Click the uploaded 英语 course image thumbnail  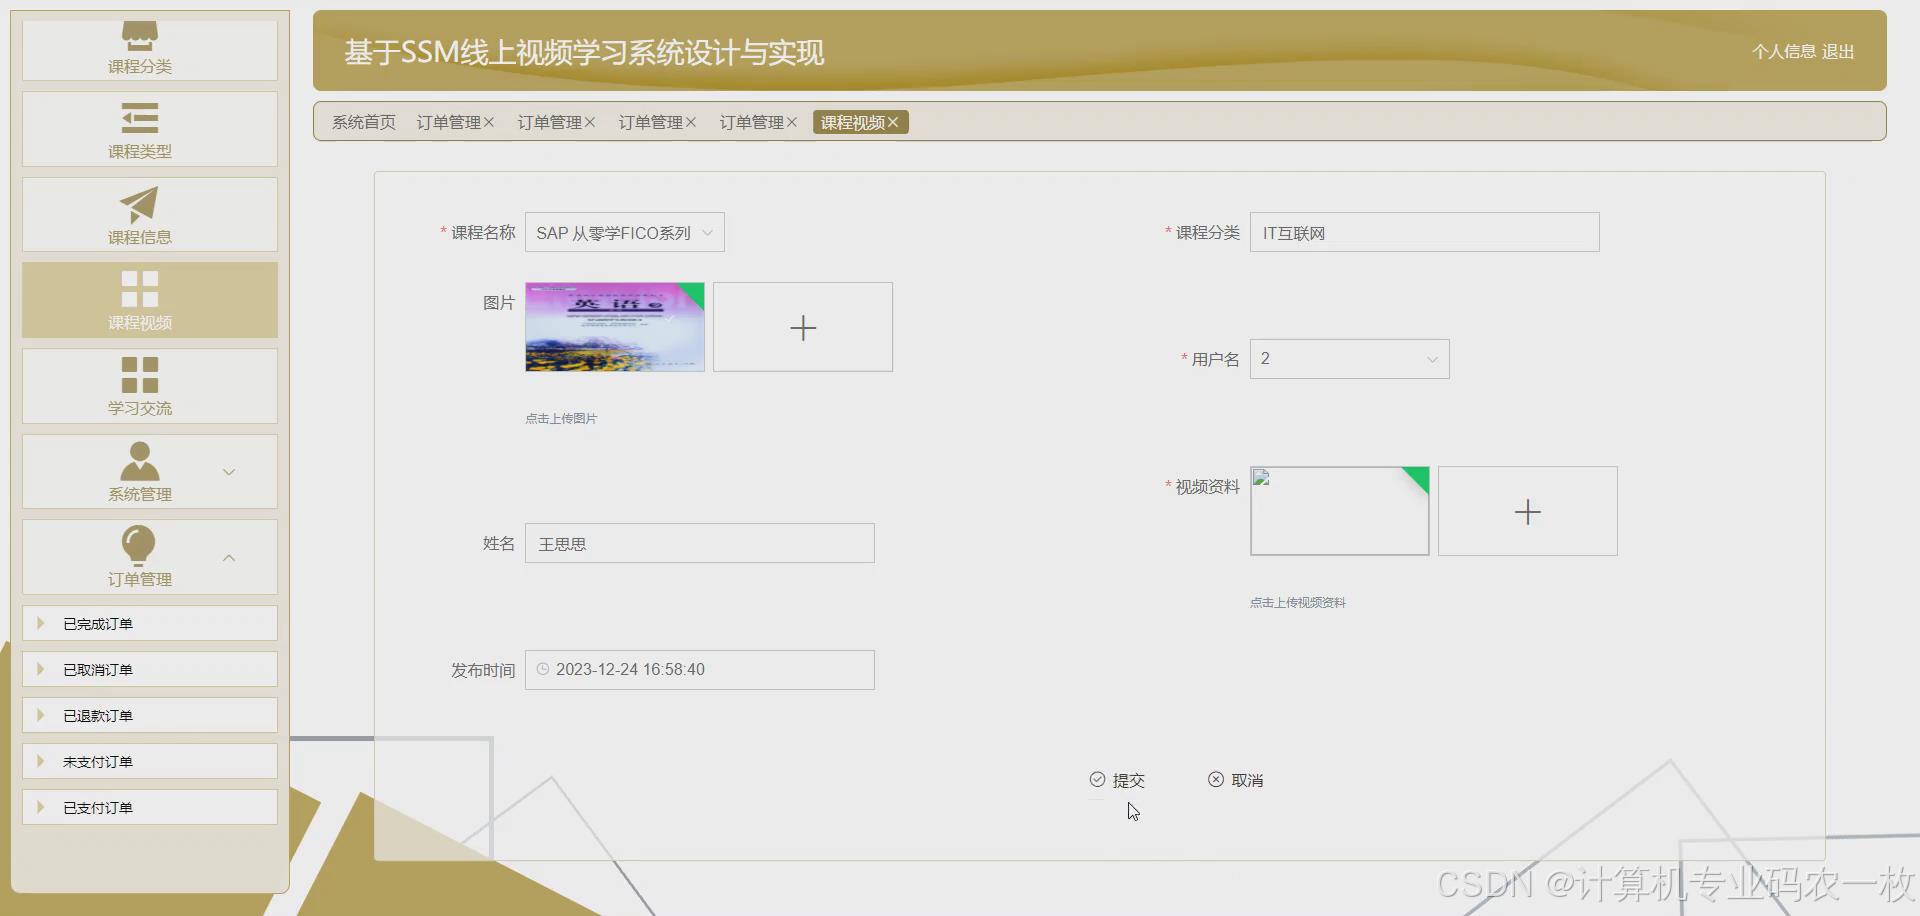pos(613,326)
